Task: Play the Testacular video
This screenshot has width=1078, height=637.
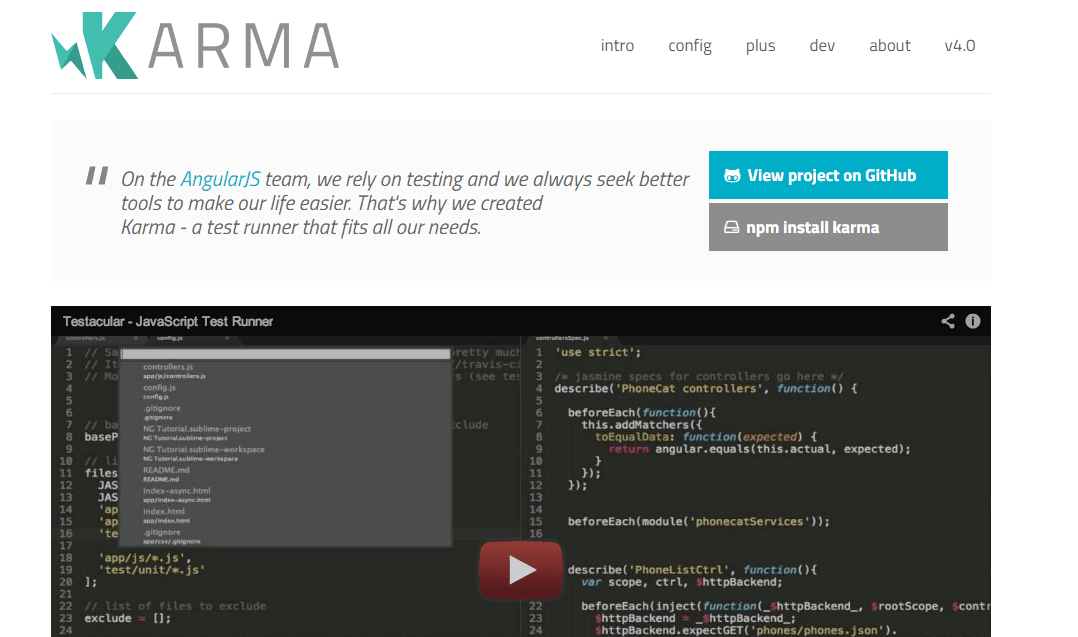Action: click(520, 569)
